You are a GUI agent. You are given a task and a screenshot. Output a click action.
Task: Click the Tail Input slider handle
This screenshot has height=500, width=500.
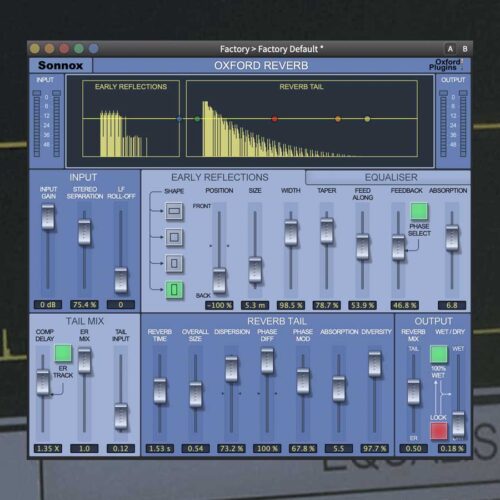[121, 417]
